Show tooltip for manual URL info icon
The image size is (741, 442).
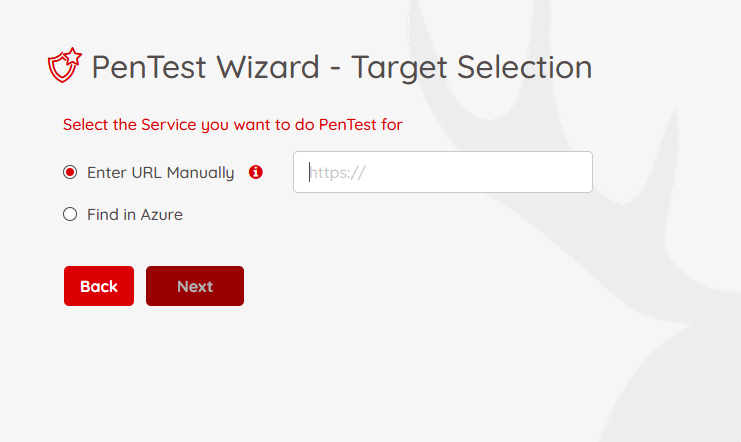pyautogui.click(x=256, y=172)
